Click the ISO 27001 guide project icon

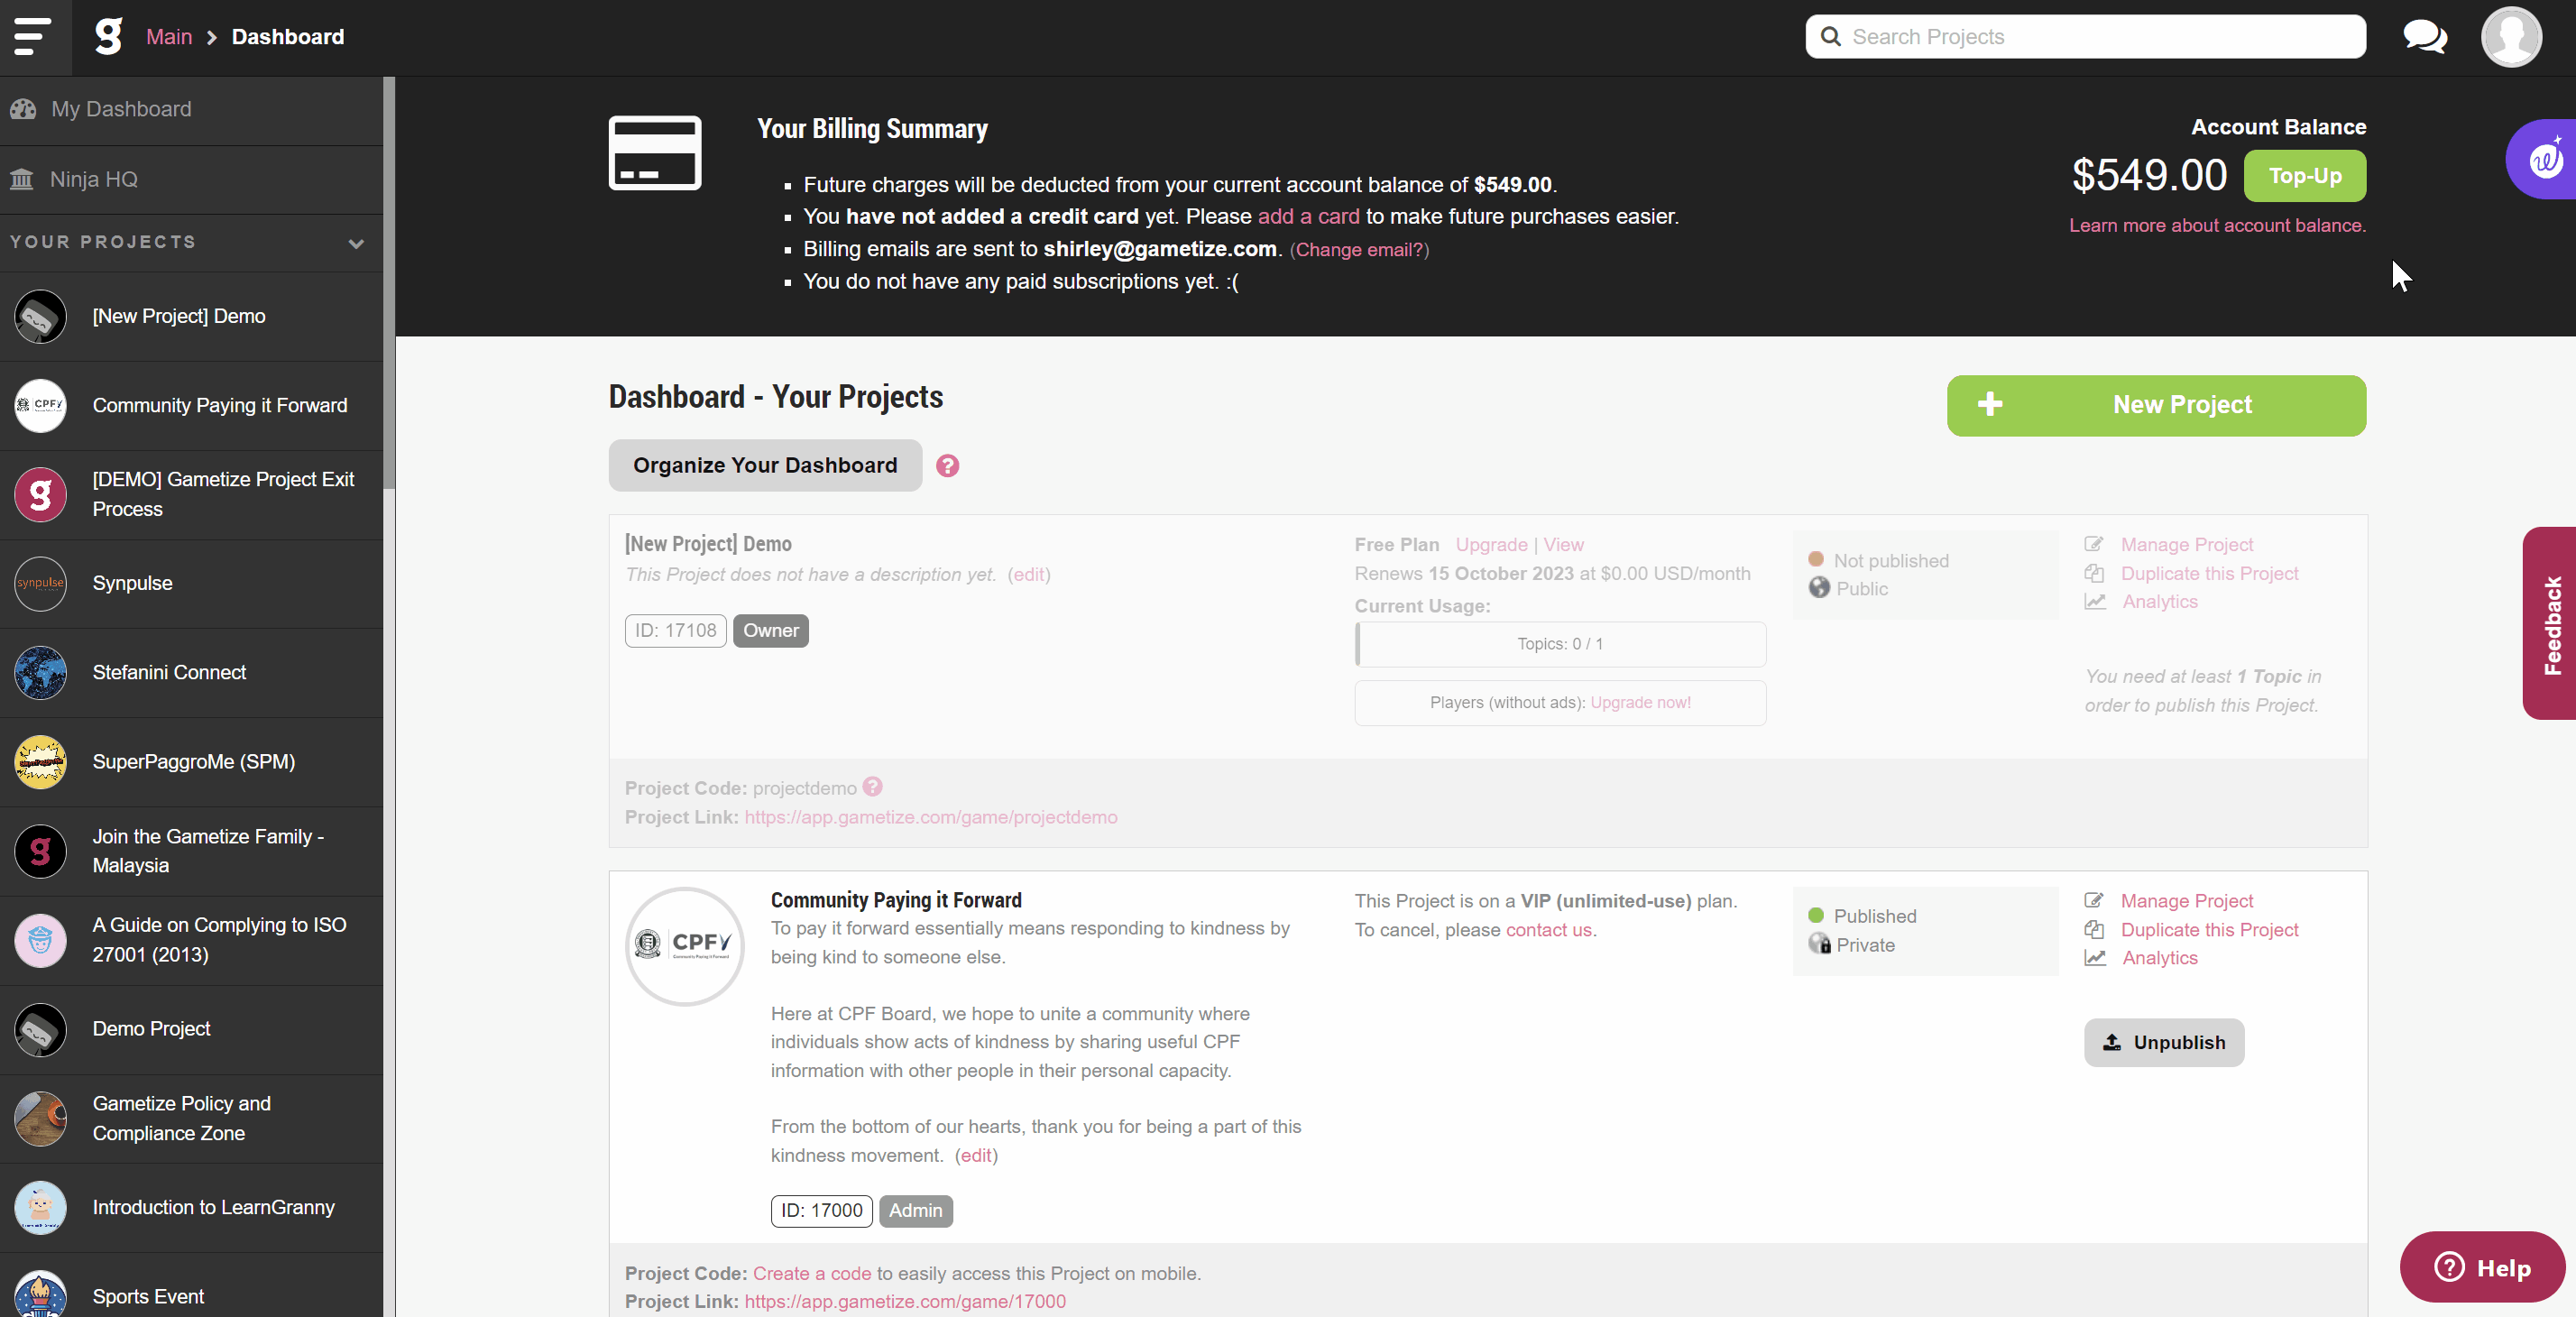click(40, 940)
